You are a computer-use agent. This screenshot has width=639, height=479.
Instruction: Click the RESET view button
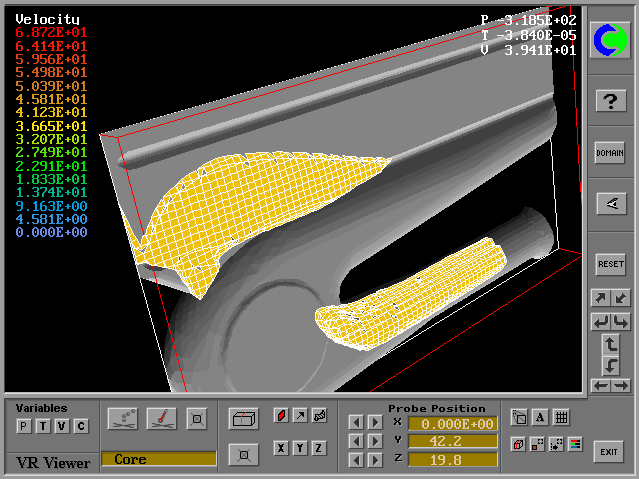tap(610, 264)
